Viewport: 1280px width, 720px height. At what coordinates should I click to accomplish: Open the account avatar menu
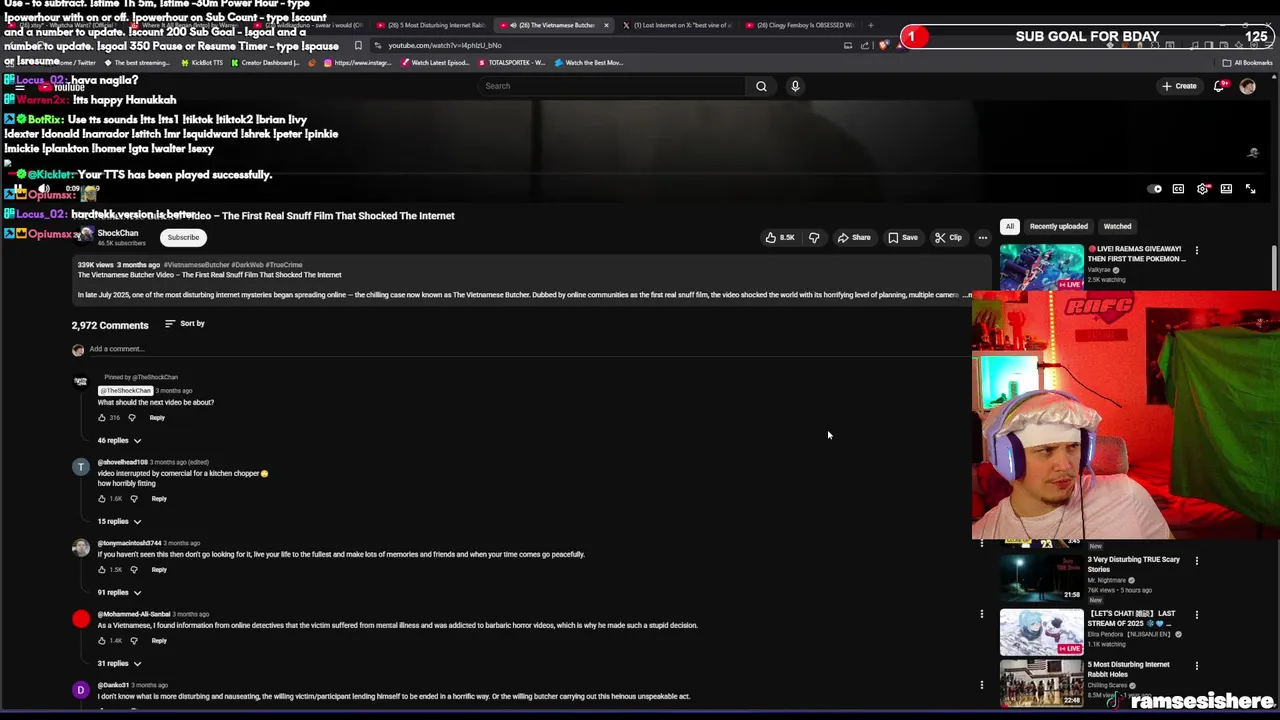click(1247, 86)
